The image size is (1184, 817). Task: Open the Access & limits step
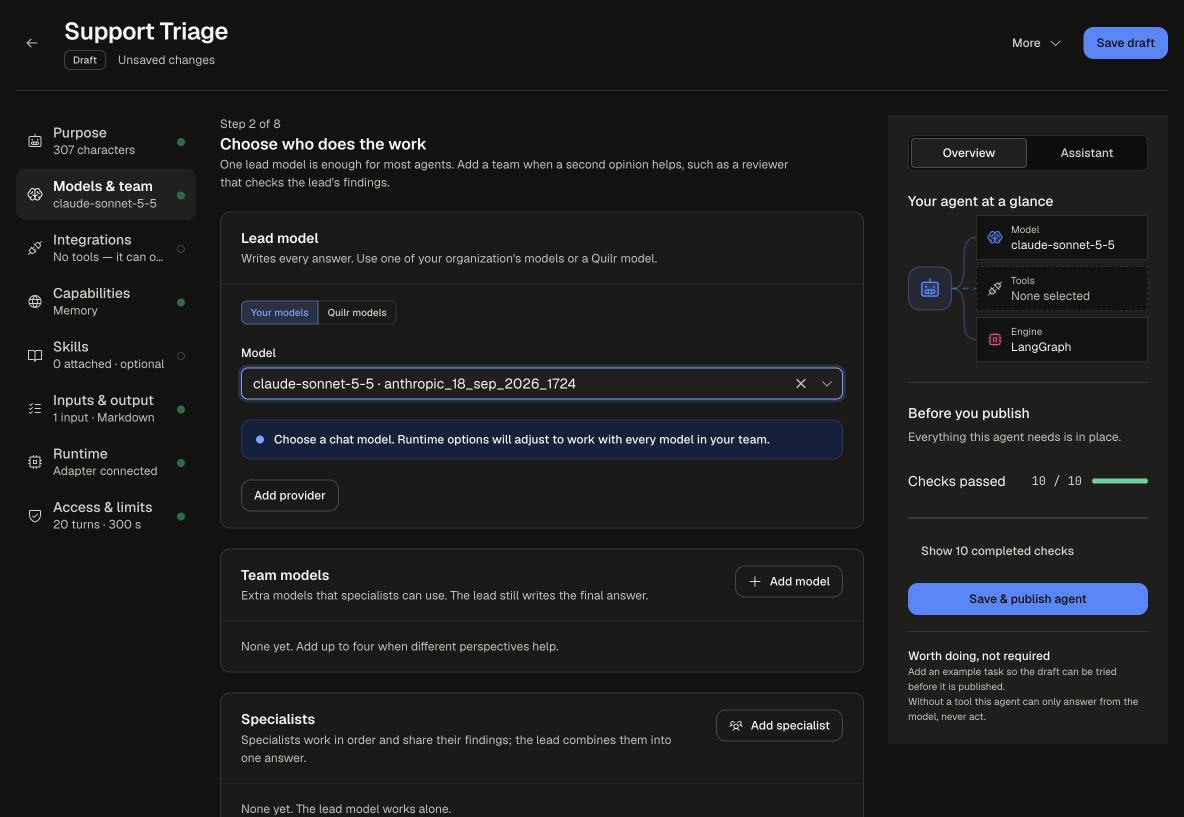(106, 516)
